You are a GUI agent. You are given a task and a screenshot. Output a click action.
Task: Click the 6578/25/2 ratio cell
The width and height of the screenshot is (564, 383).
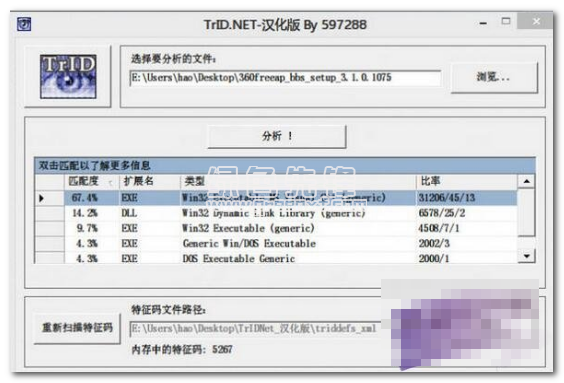(x=467, y=213)
